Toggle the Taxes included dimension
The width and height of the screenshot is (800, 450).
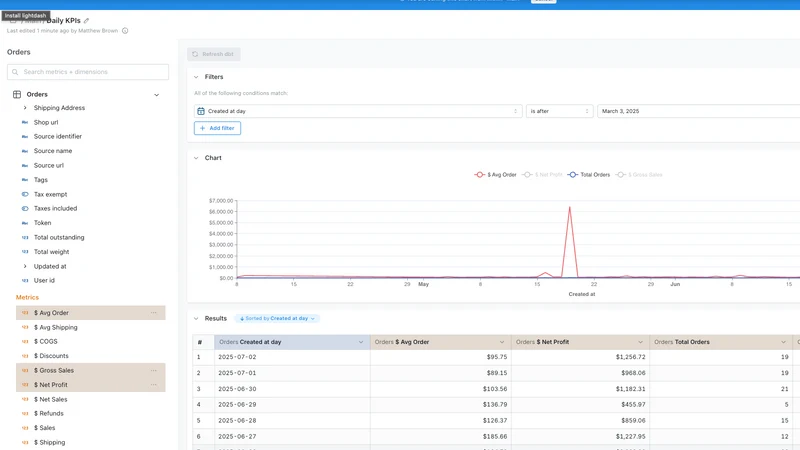click(x=55, y=208)
